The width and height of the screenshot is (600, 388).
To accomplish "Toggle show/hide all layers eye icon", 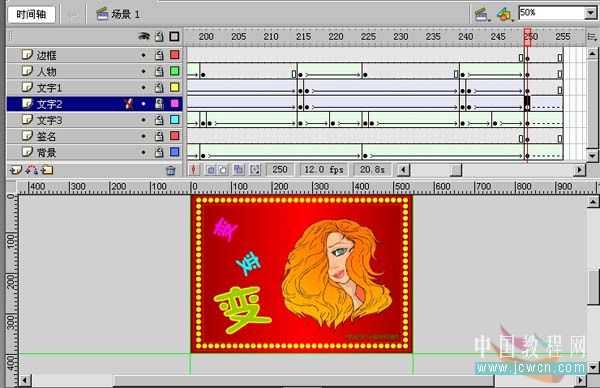I will coord(143,36).
